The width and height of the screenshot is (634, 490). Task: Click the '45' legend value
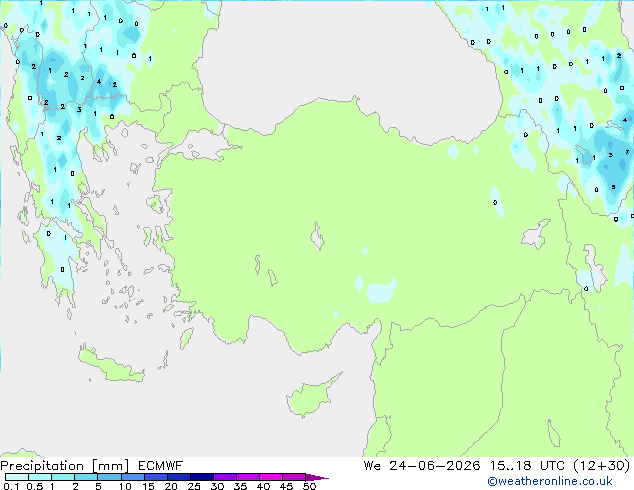point(286,486)
